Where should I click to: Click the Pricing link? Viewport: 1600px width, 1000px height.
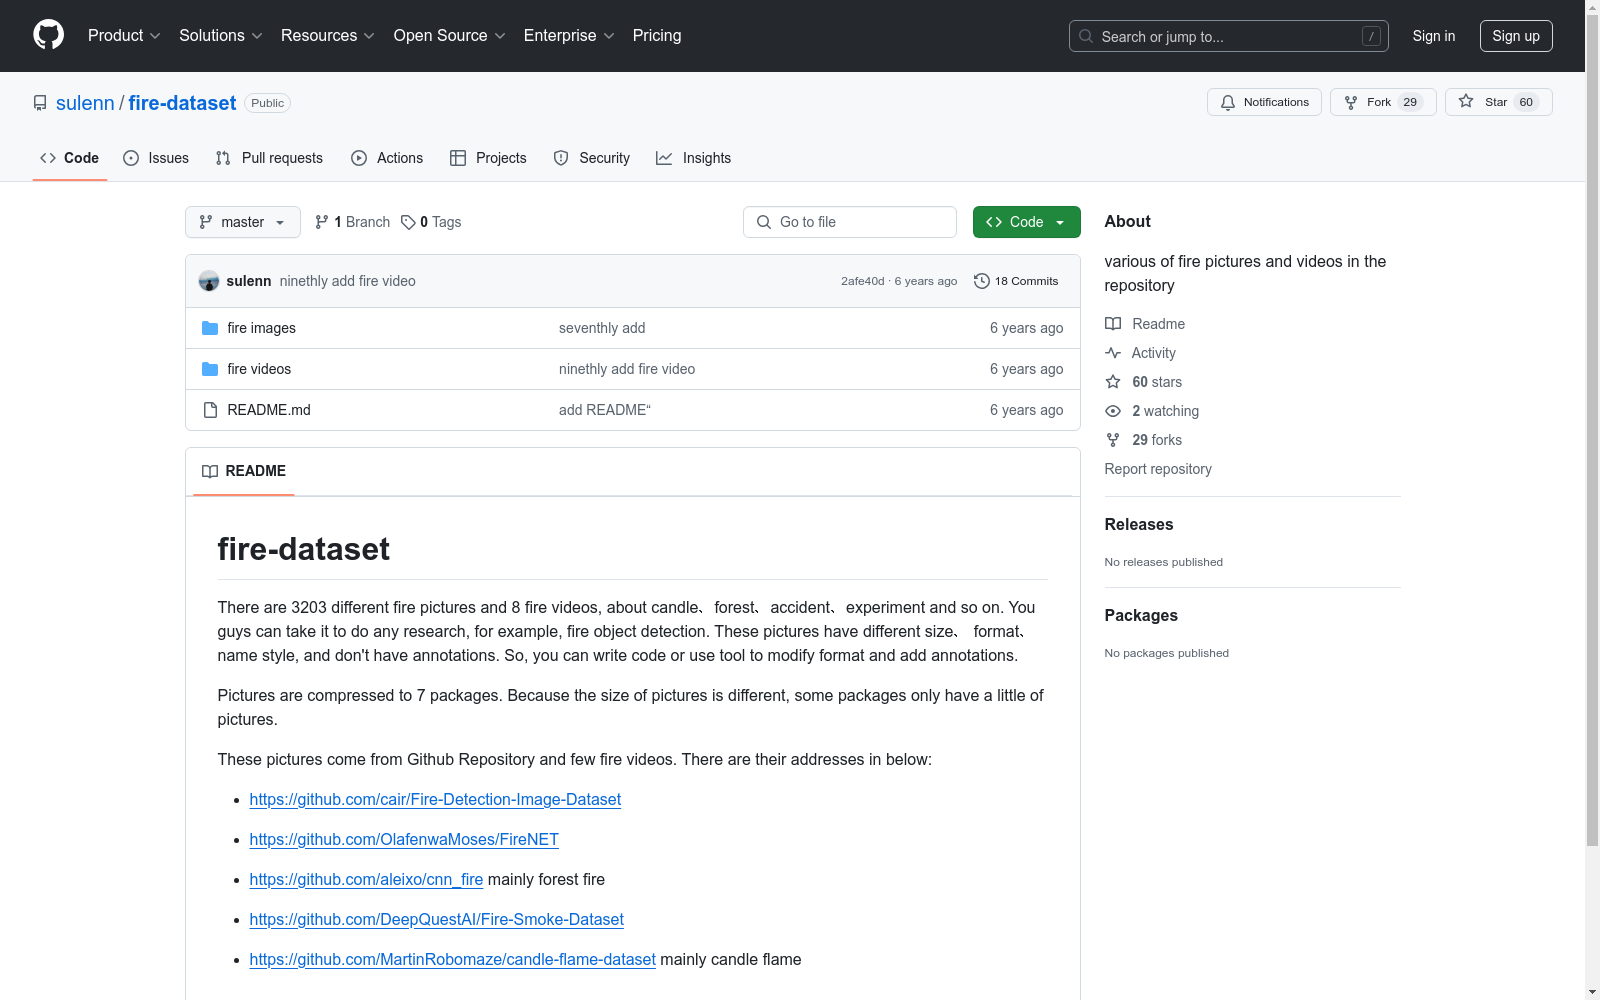click(657, 35)
